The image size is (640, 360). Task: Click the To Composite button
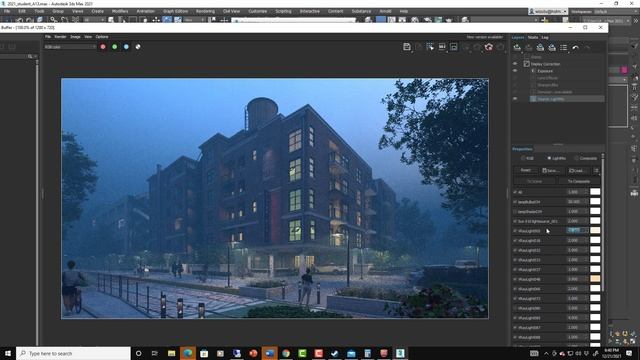579,181
